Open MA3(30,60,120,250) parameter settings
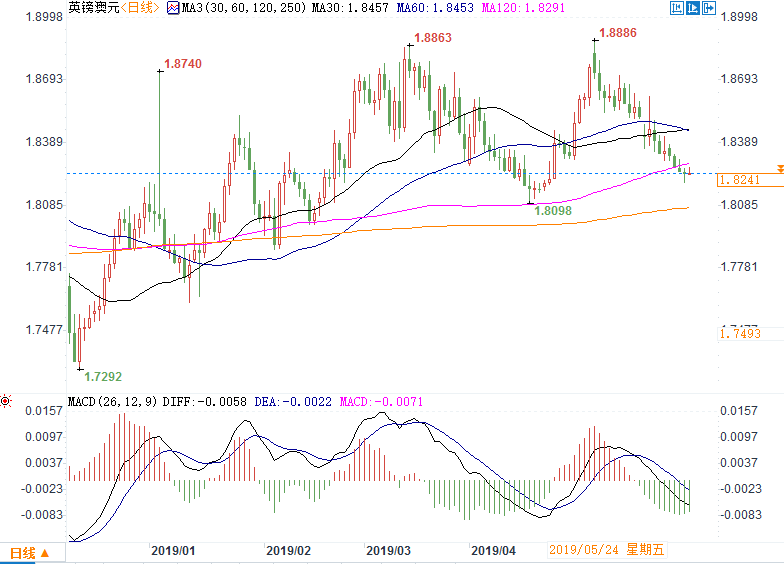784x564 pixels. click(236, 8)
